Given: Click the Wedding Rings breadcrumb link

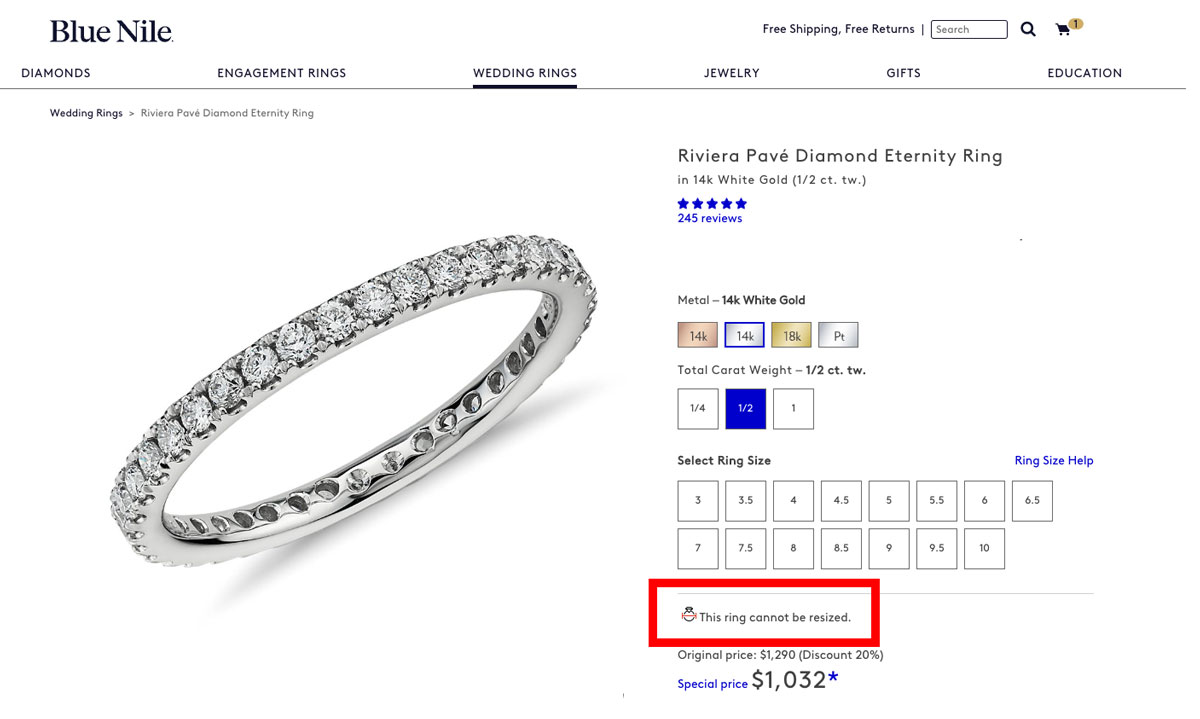Looking at the screenshot, I should tap(86, 113).
